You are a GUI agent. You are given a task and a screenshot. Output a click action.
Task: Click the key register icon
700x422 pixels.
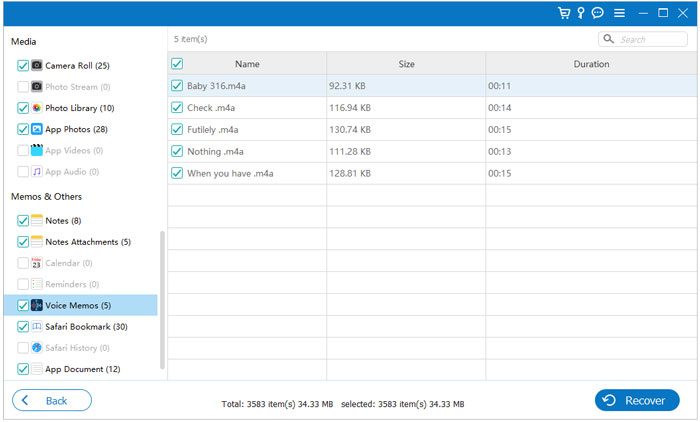[x=580, y=13]
